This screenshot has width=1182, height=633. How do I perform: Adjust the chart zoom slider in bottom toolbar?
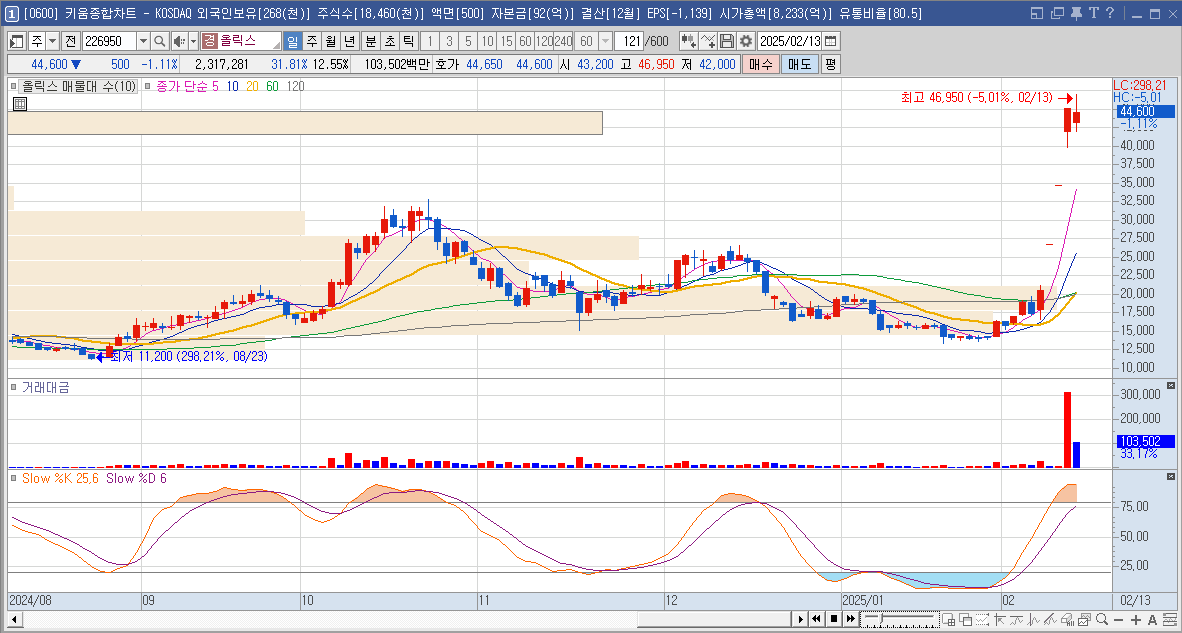click(900, 619)
